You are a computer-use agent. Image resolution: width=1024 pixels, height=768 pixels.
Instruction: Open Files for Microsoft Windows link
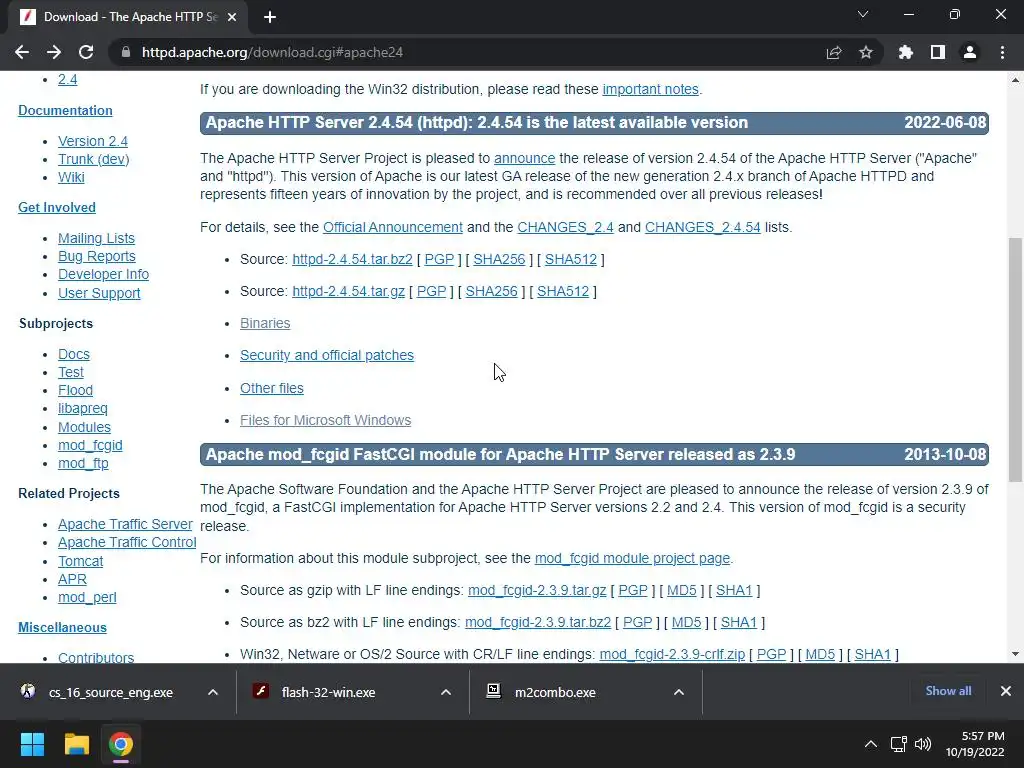click(x=325, y=420)
